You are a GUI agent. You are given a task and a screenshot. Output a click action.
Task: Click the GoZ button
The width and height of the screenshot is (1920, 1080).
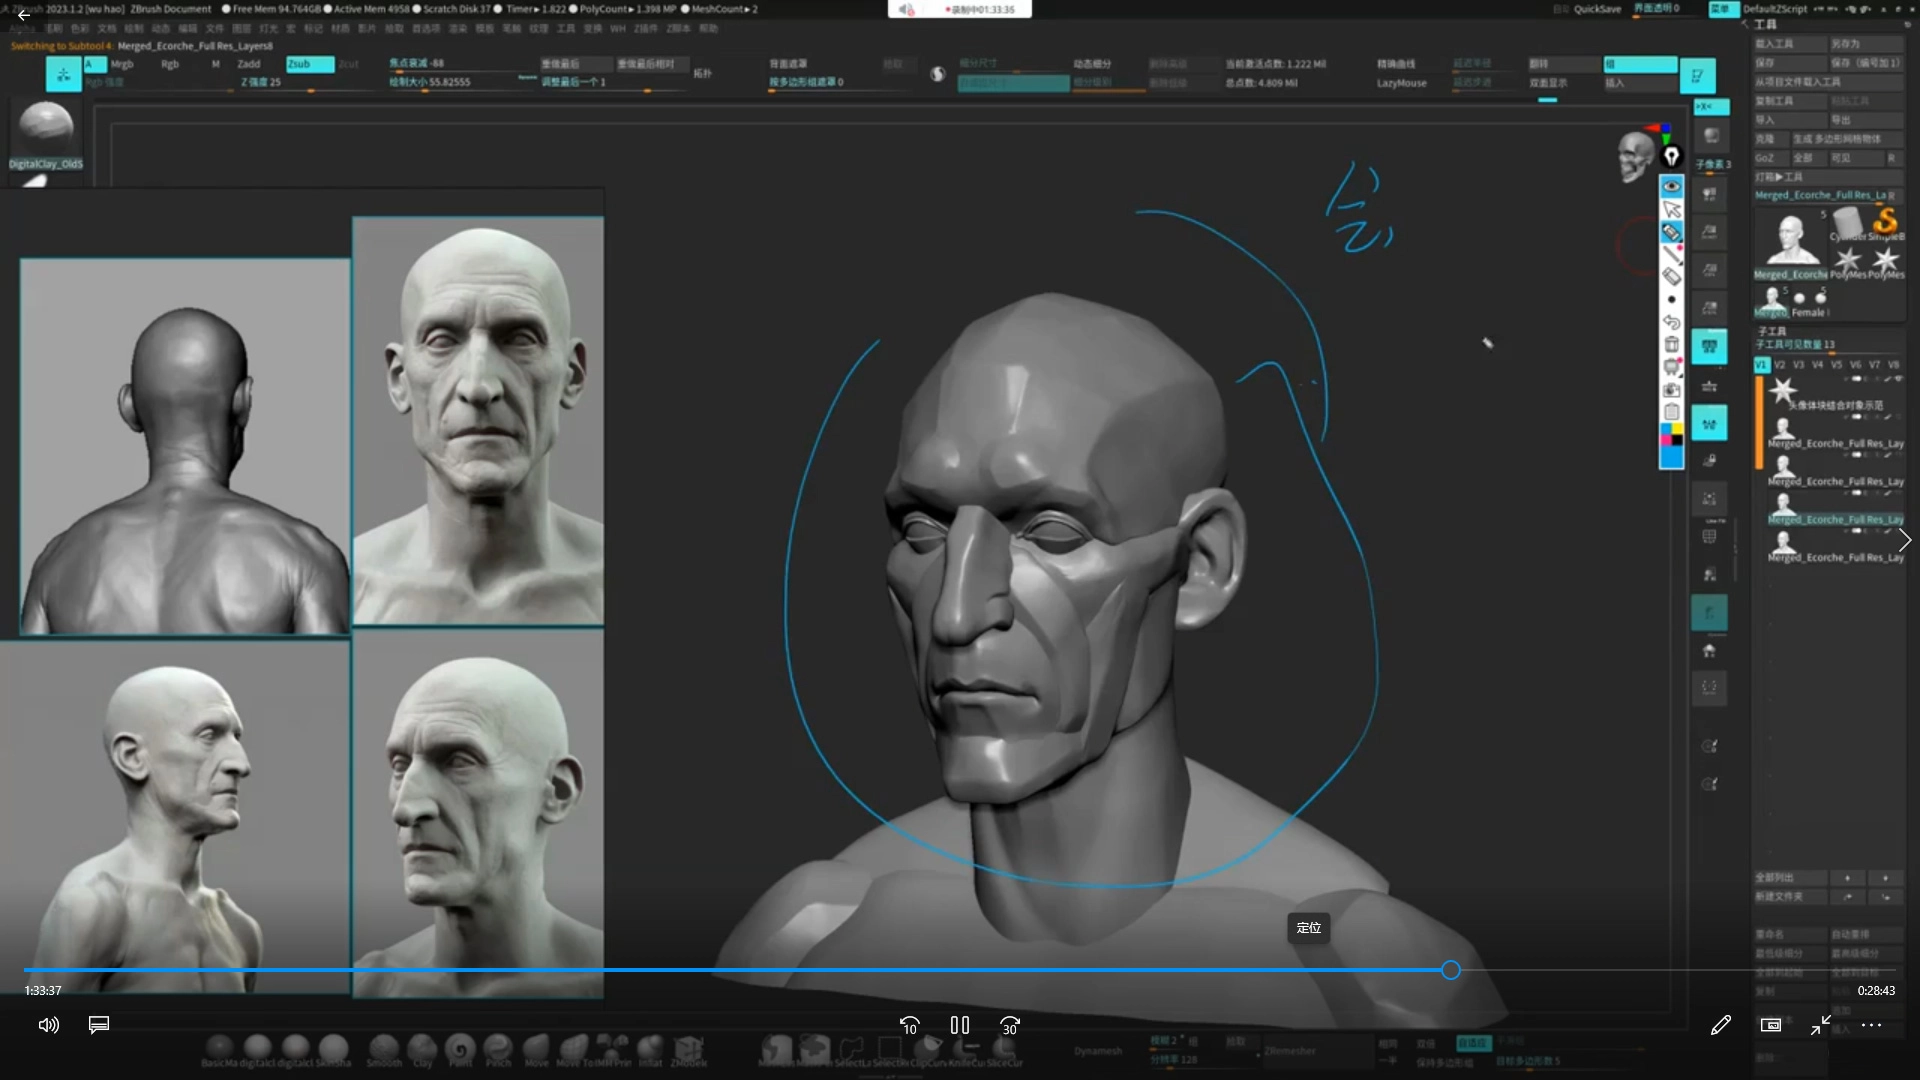(1765, 158)
